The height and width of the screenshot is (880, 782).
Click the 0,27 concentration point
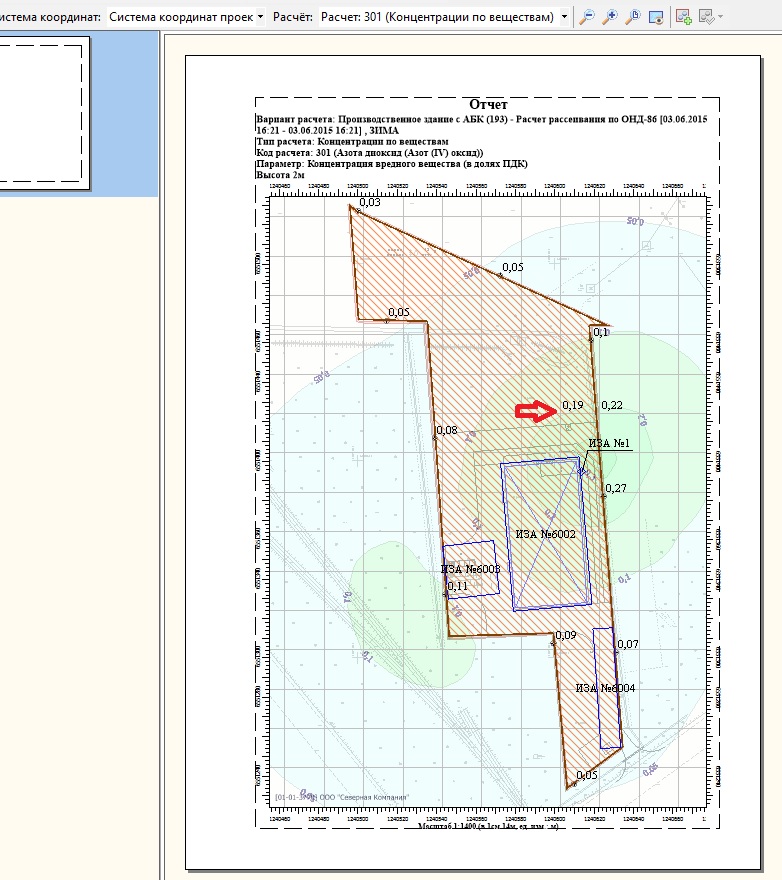(616, 488)
